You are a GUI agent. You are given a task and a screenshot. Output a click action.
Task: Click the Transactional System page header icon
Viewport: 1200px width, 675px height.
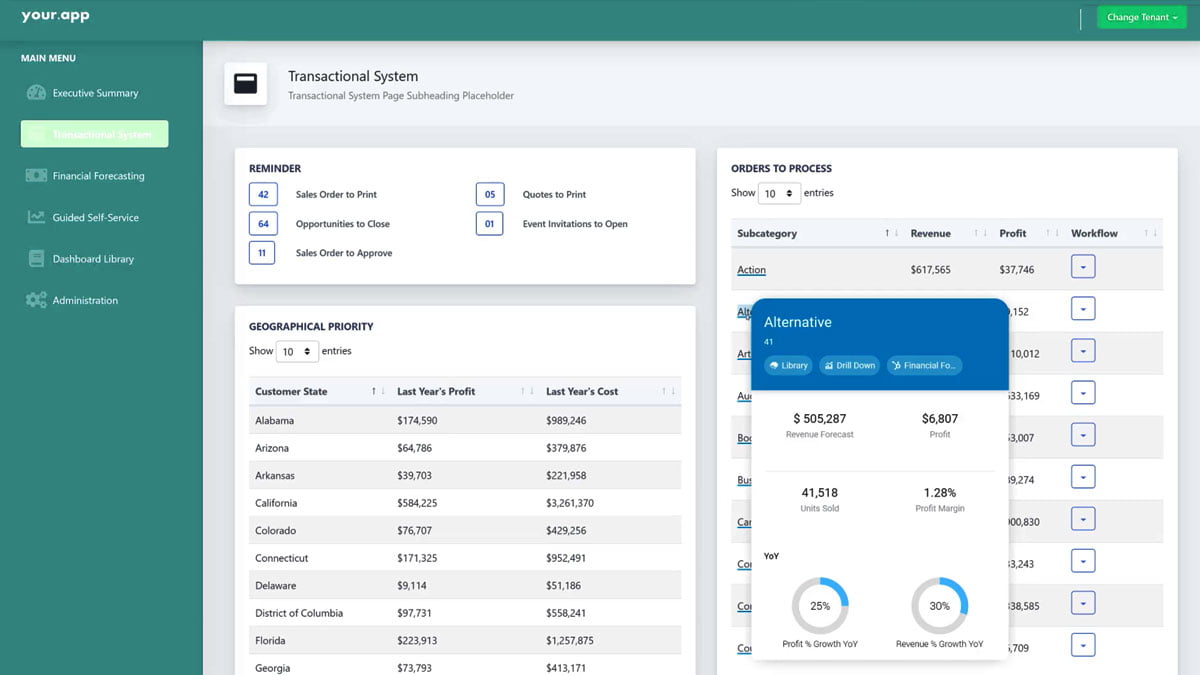tap(246, 86)
